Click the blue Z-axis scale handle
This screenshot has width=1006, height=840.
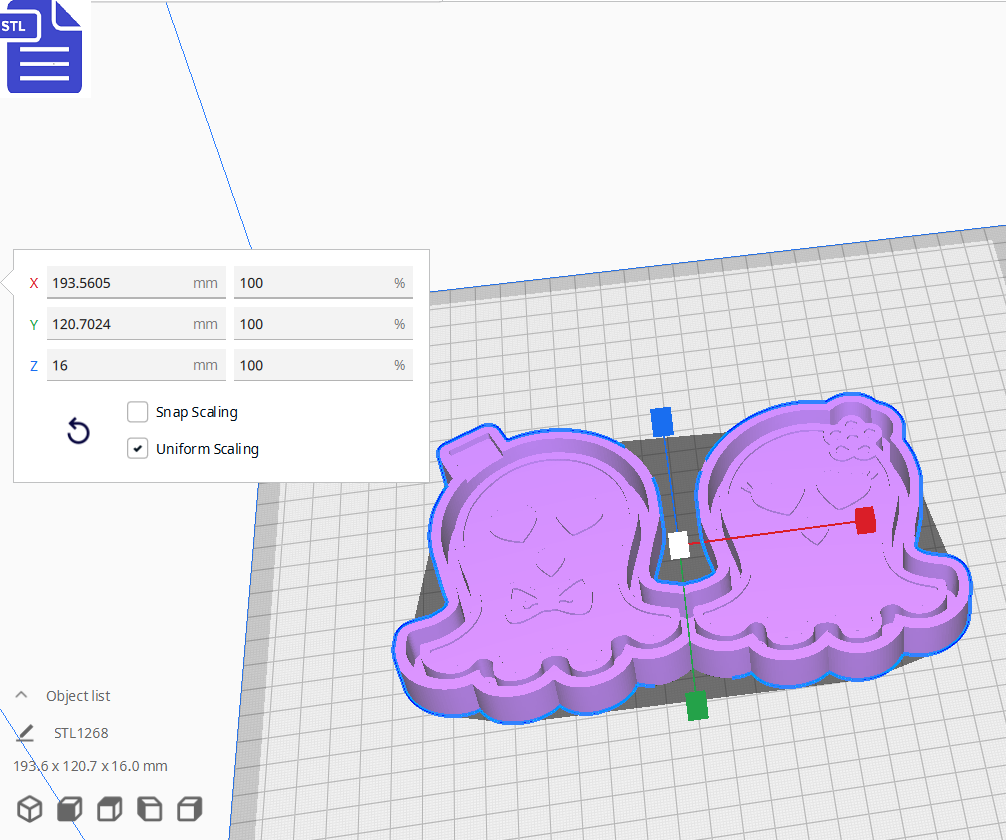[661, 422]
